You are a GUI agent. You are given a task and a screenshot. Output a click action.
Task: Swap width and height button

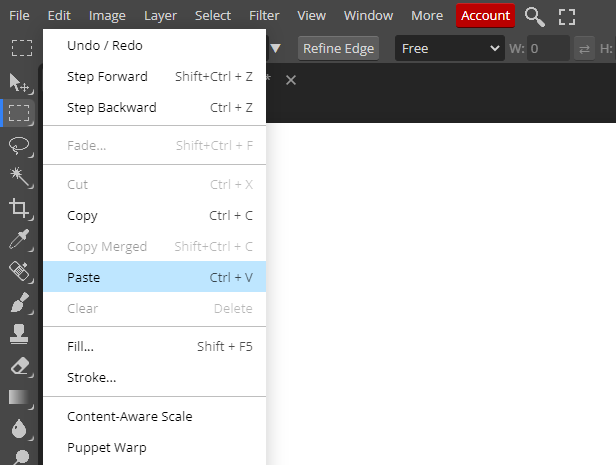coord(585,48)
